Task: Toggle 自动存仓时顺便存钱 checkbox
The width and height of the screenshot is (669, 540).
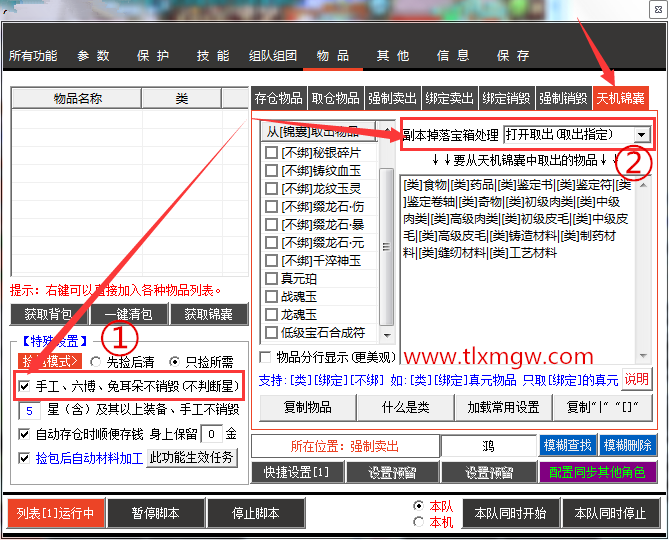Action: tap(24, 434)
